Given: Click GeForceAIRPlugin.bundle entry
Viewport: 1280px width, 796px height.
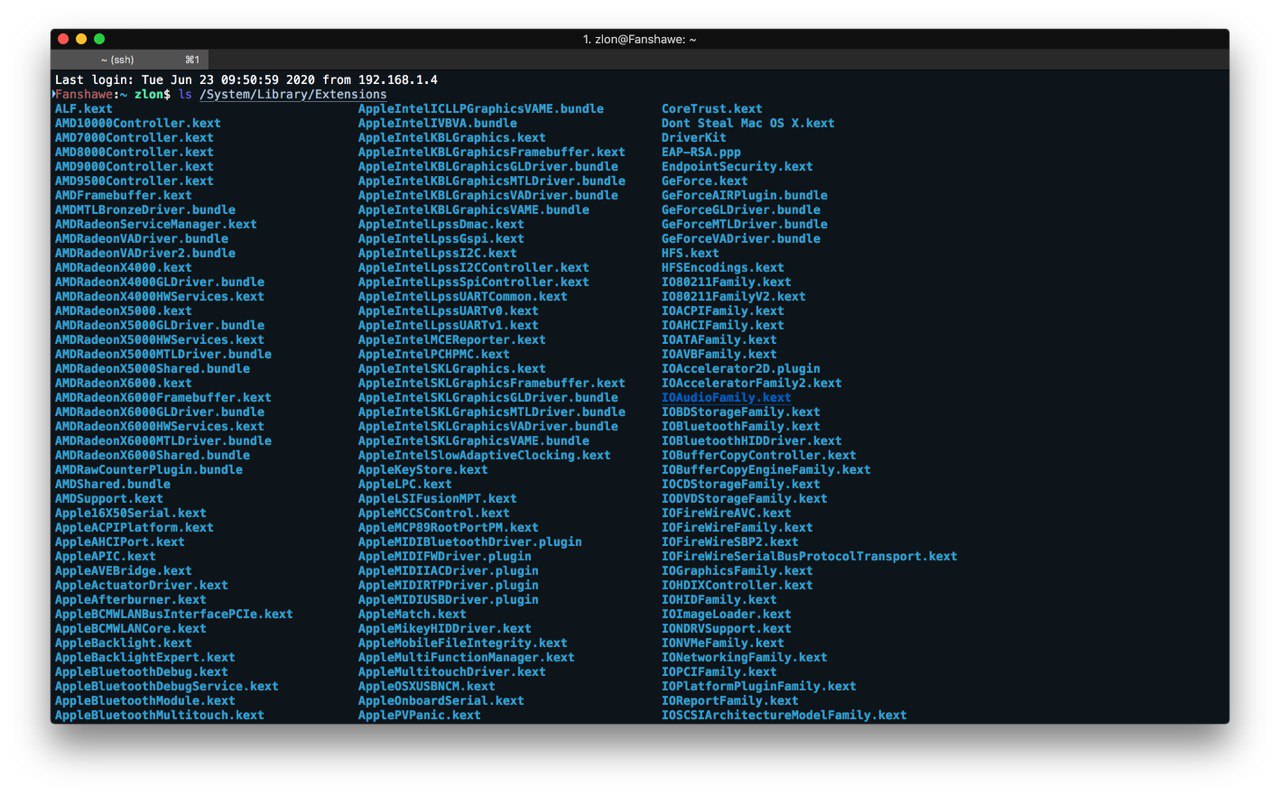Looking at the screenshot, I should (x=744, y=195).
